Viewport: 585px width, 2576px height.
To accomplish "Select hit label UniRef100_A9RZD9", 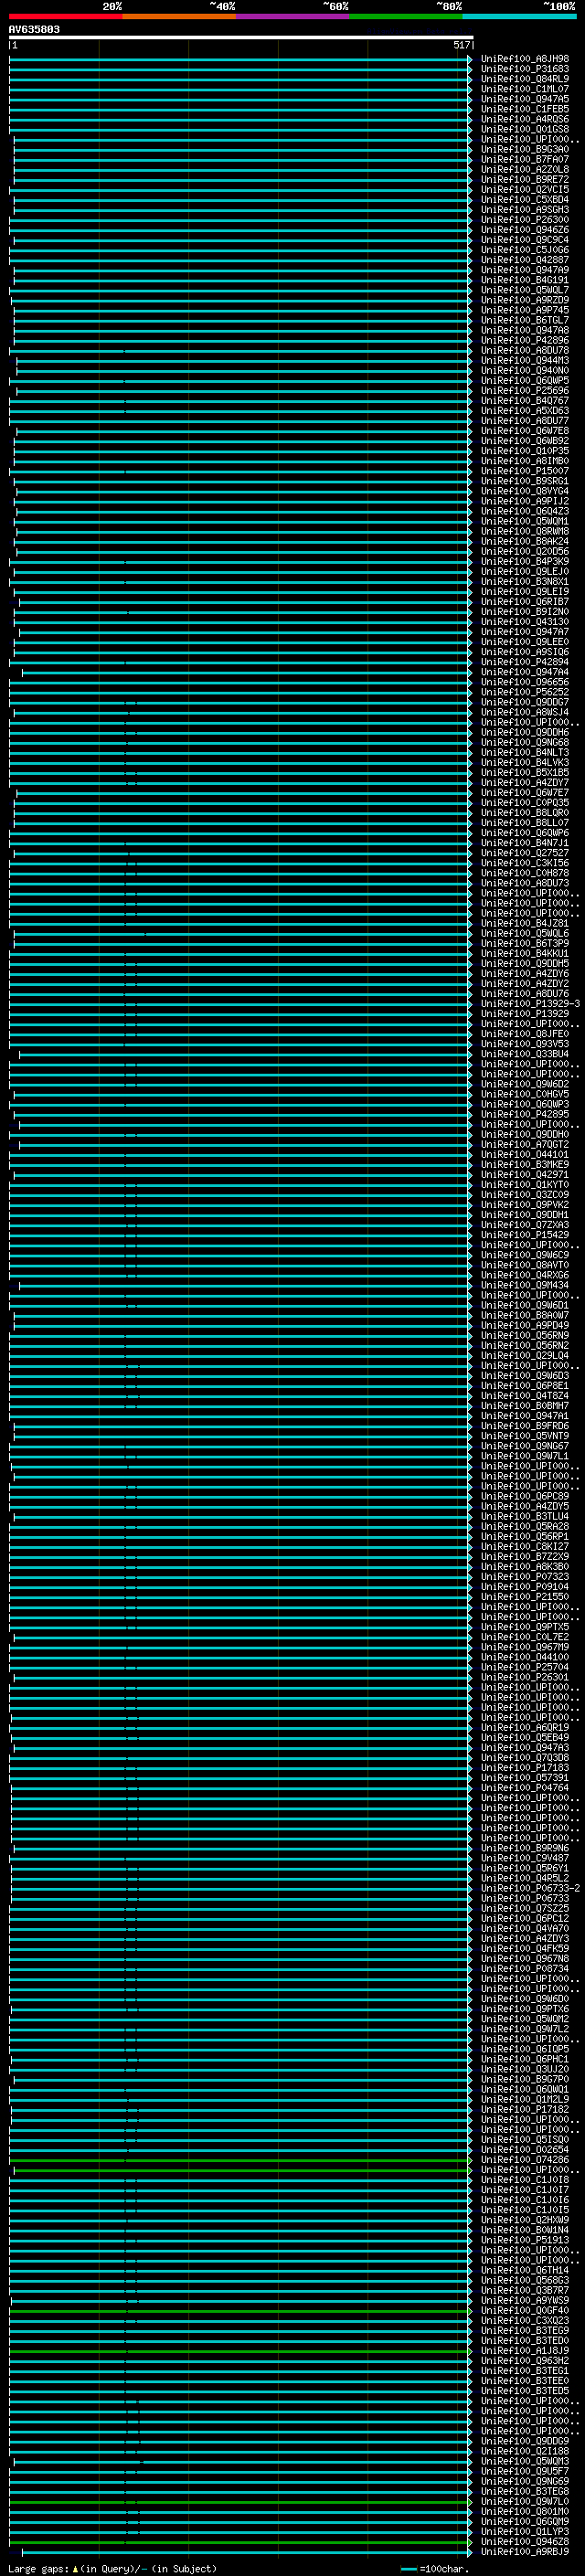I will (x=524, y=300).
